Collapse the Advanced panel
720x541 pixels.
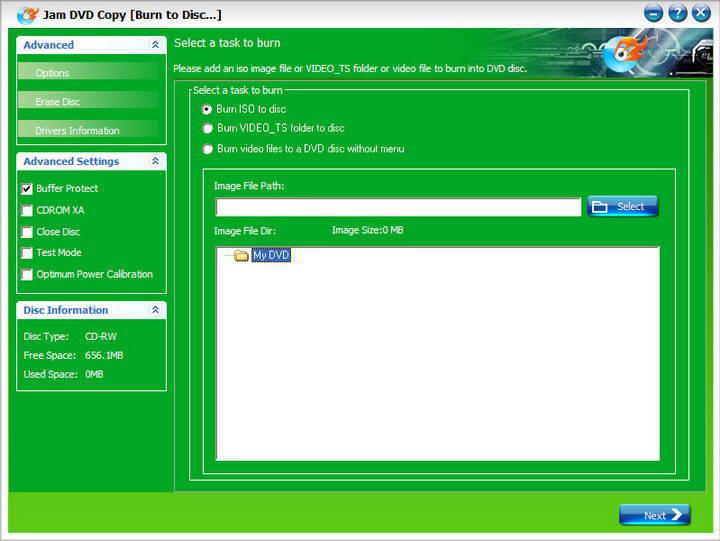[155, 45]
